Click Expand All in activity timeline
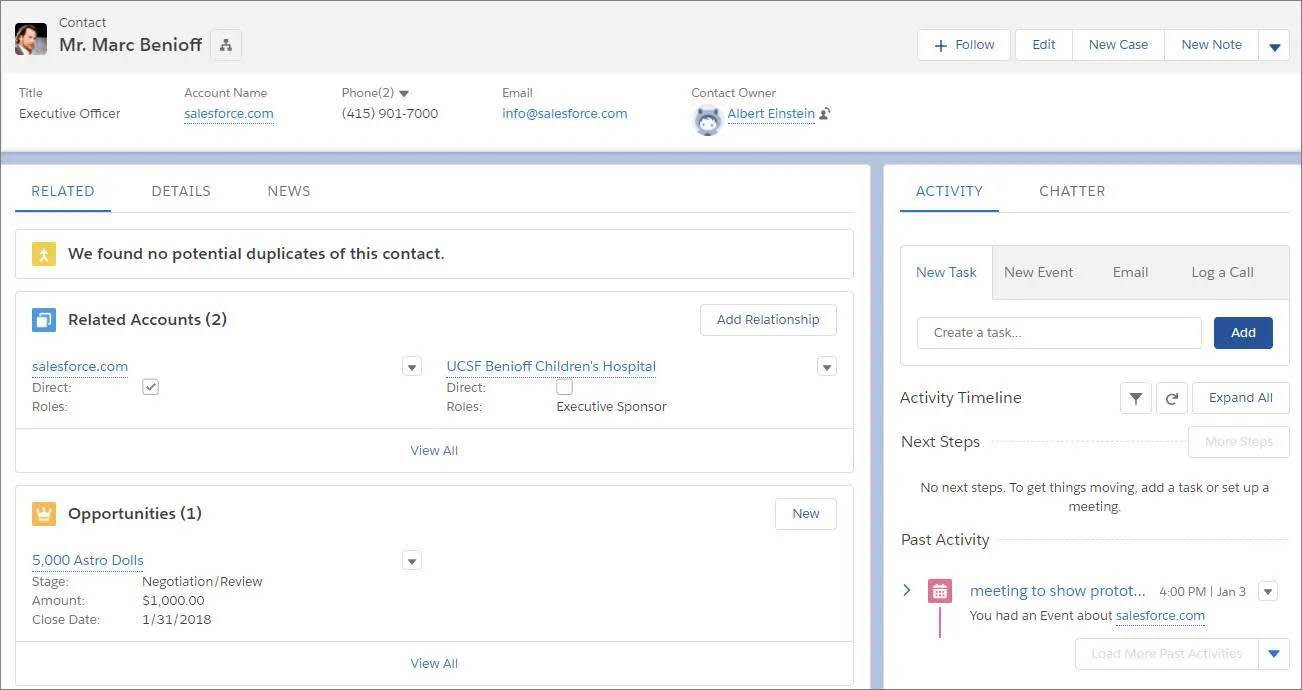 [x=1240, y=398]
